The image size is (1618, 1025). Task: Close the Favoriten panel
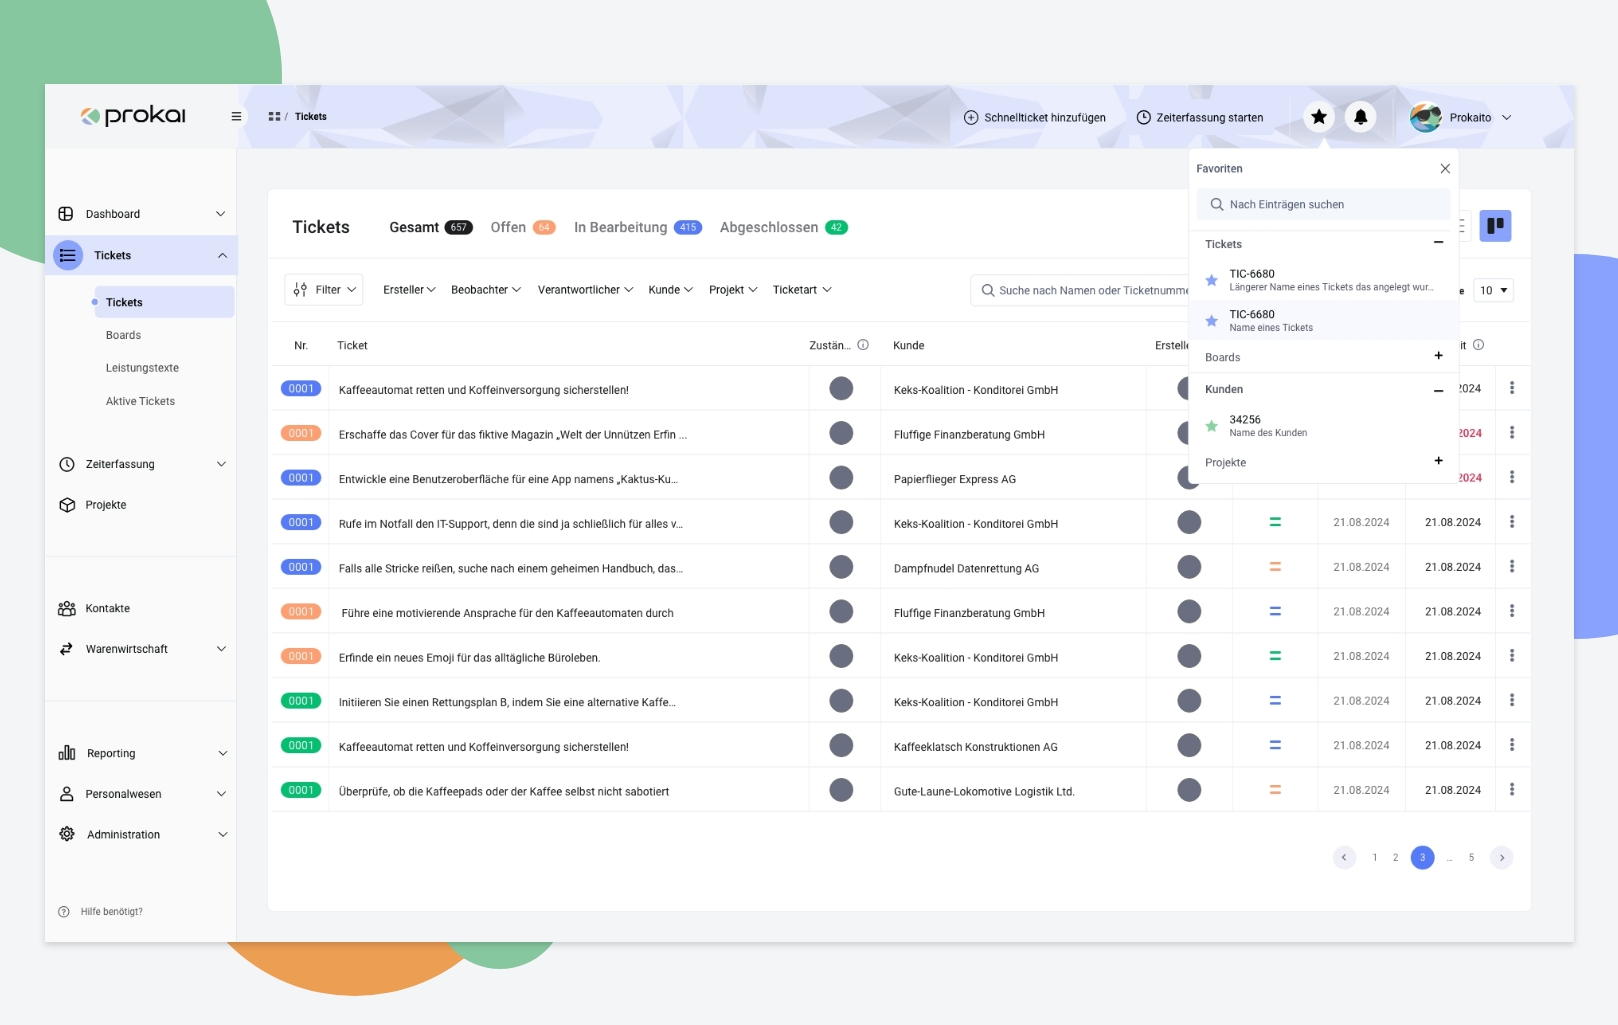pyautogui.click(x=1445, y=168)
